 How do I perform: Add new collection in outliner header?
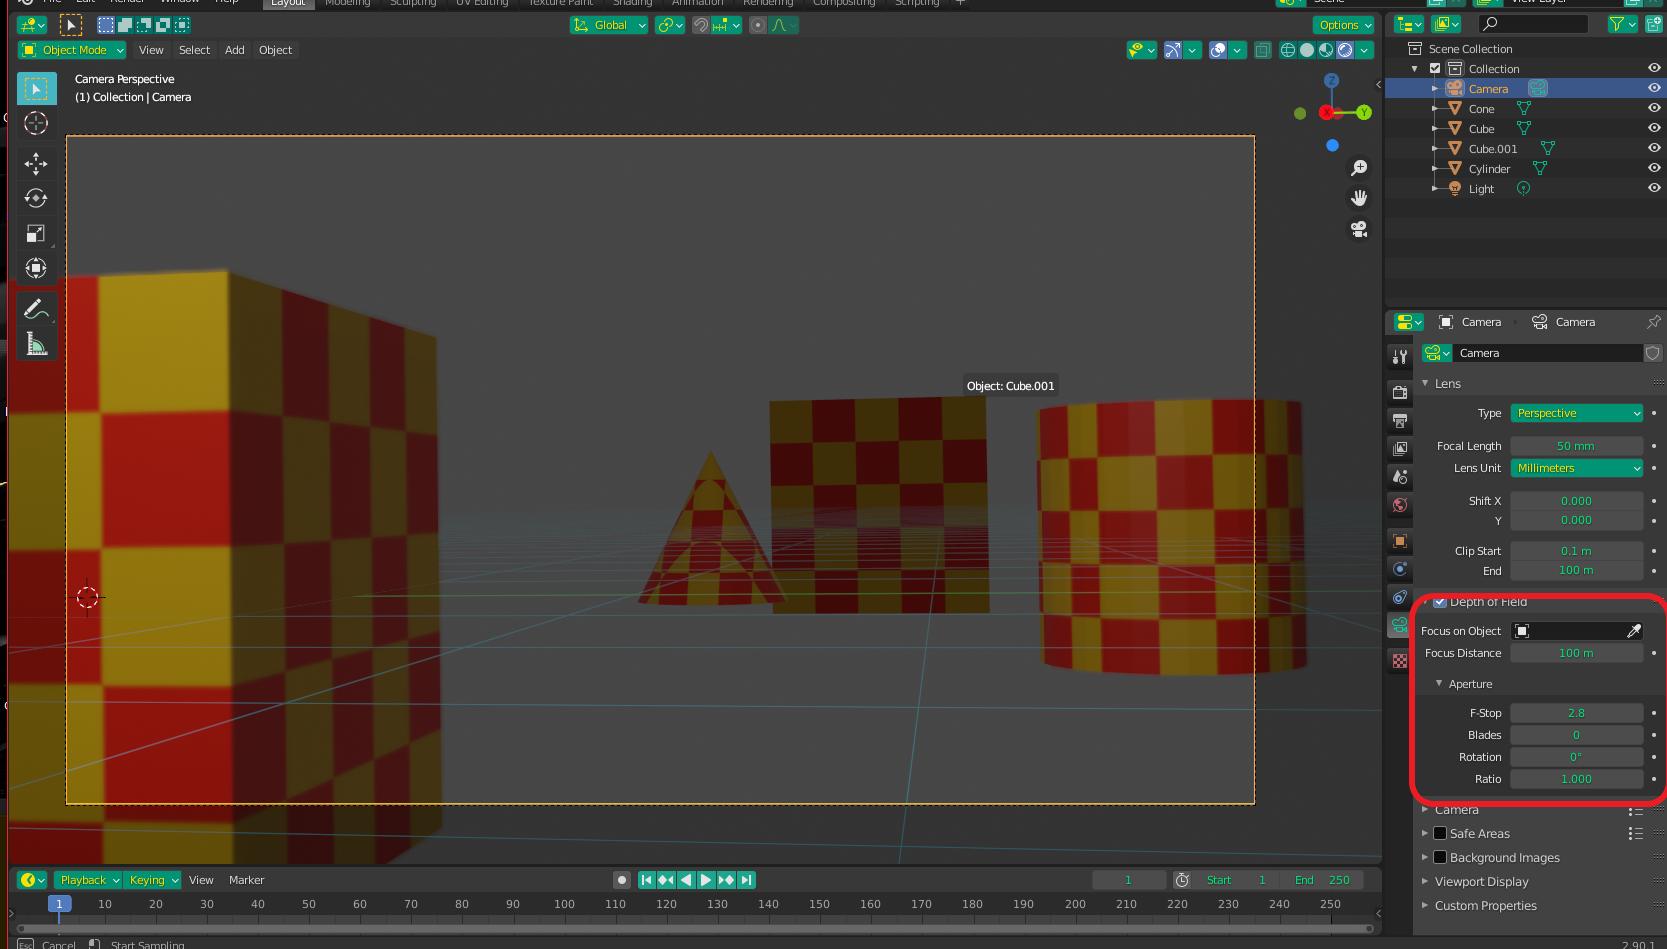(1654, 24)
